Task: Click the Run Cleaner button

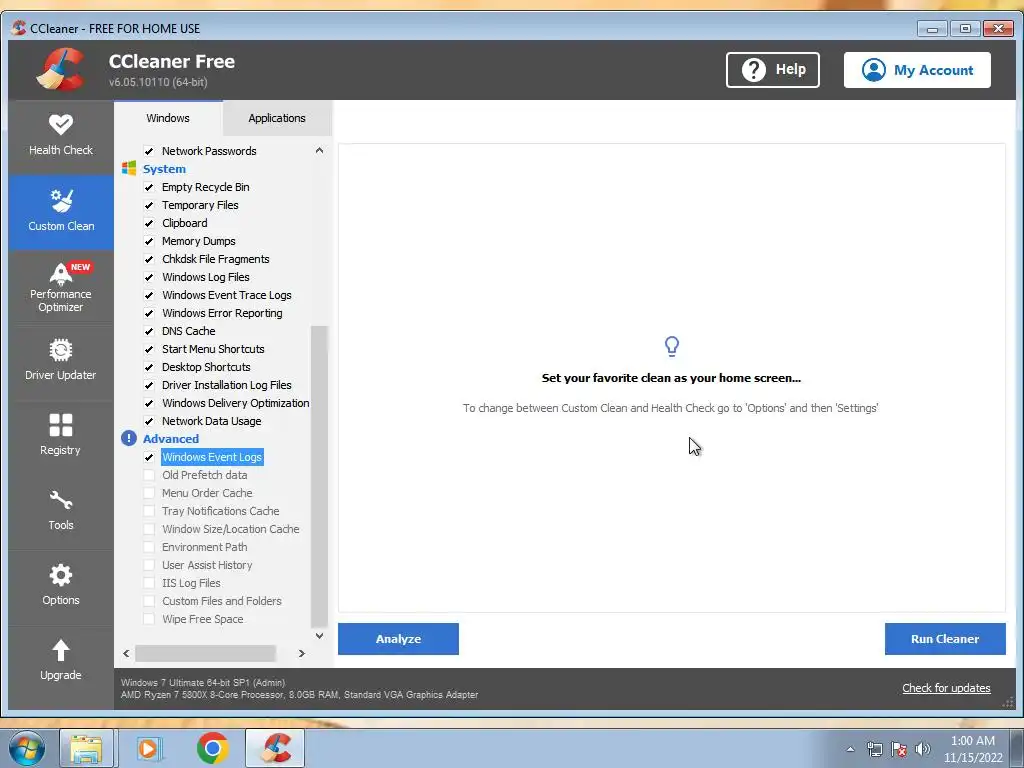Action: (x=945, y=639)
